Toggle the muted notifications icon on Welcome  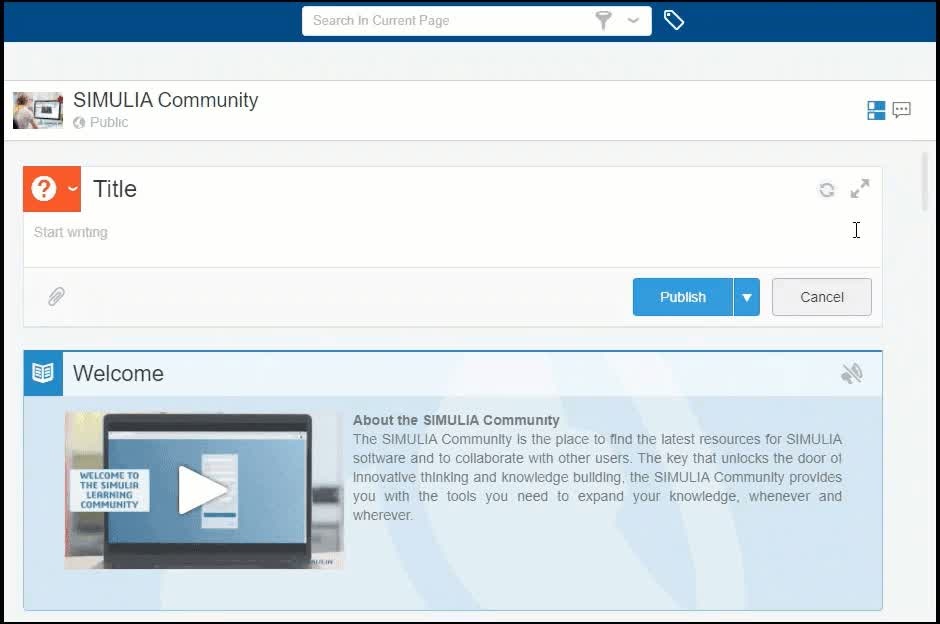(851, 373)
